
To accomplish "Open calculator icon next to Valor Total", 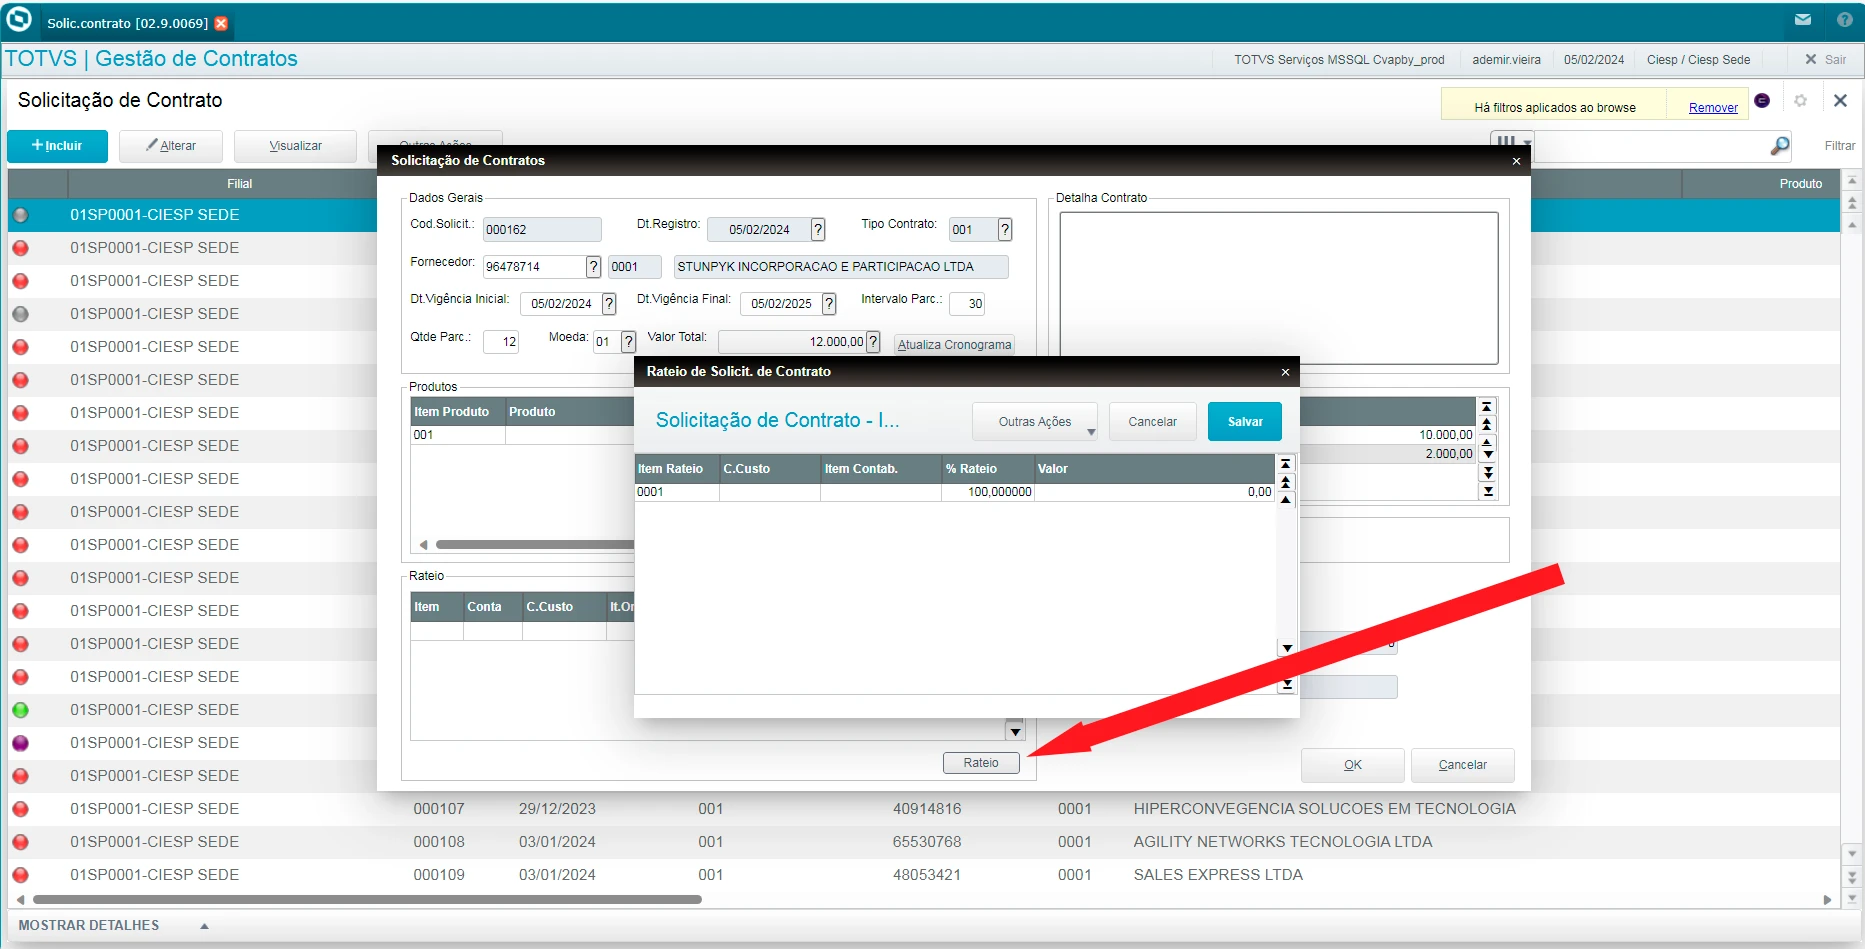I will (x=873, y=342).
